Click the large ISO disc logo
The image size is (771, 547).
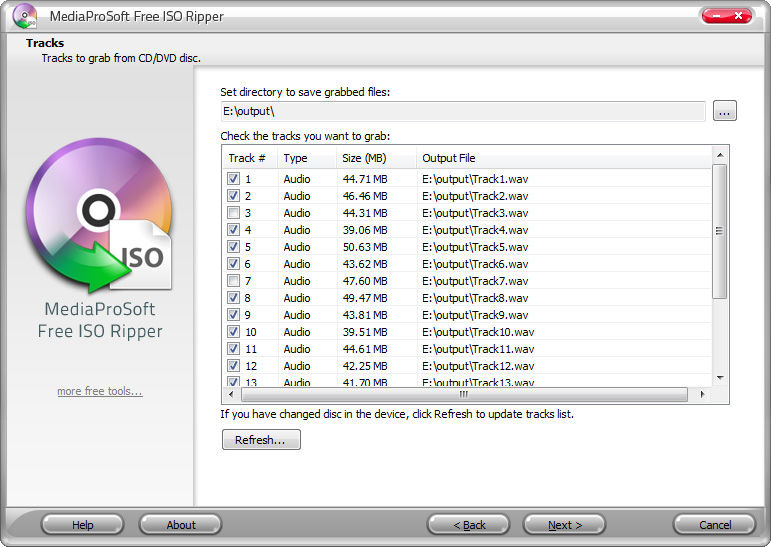[x=99, y=214]
